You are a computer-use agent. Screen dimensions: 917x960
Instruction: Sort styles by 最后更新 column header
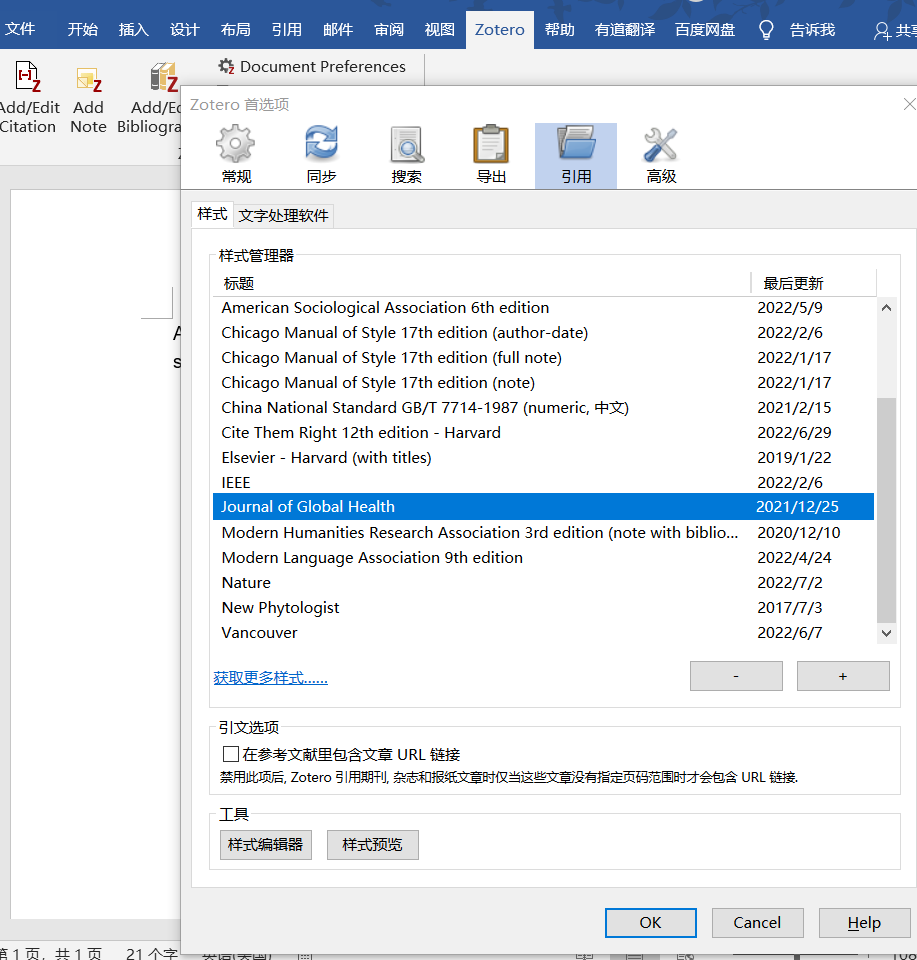814,283
